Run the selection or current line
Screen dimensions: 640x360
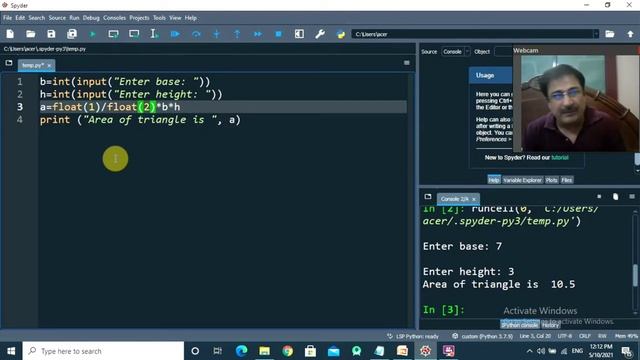point(154,34)
